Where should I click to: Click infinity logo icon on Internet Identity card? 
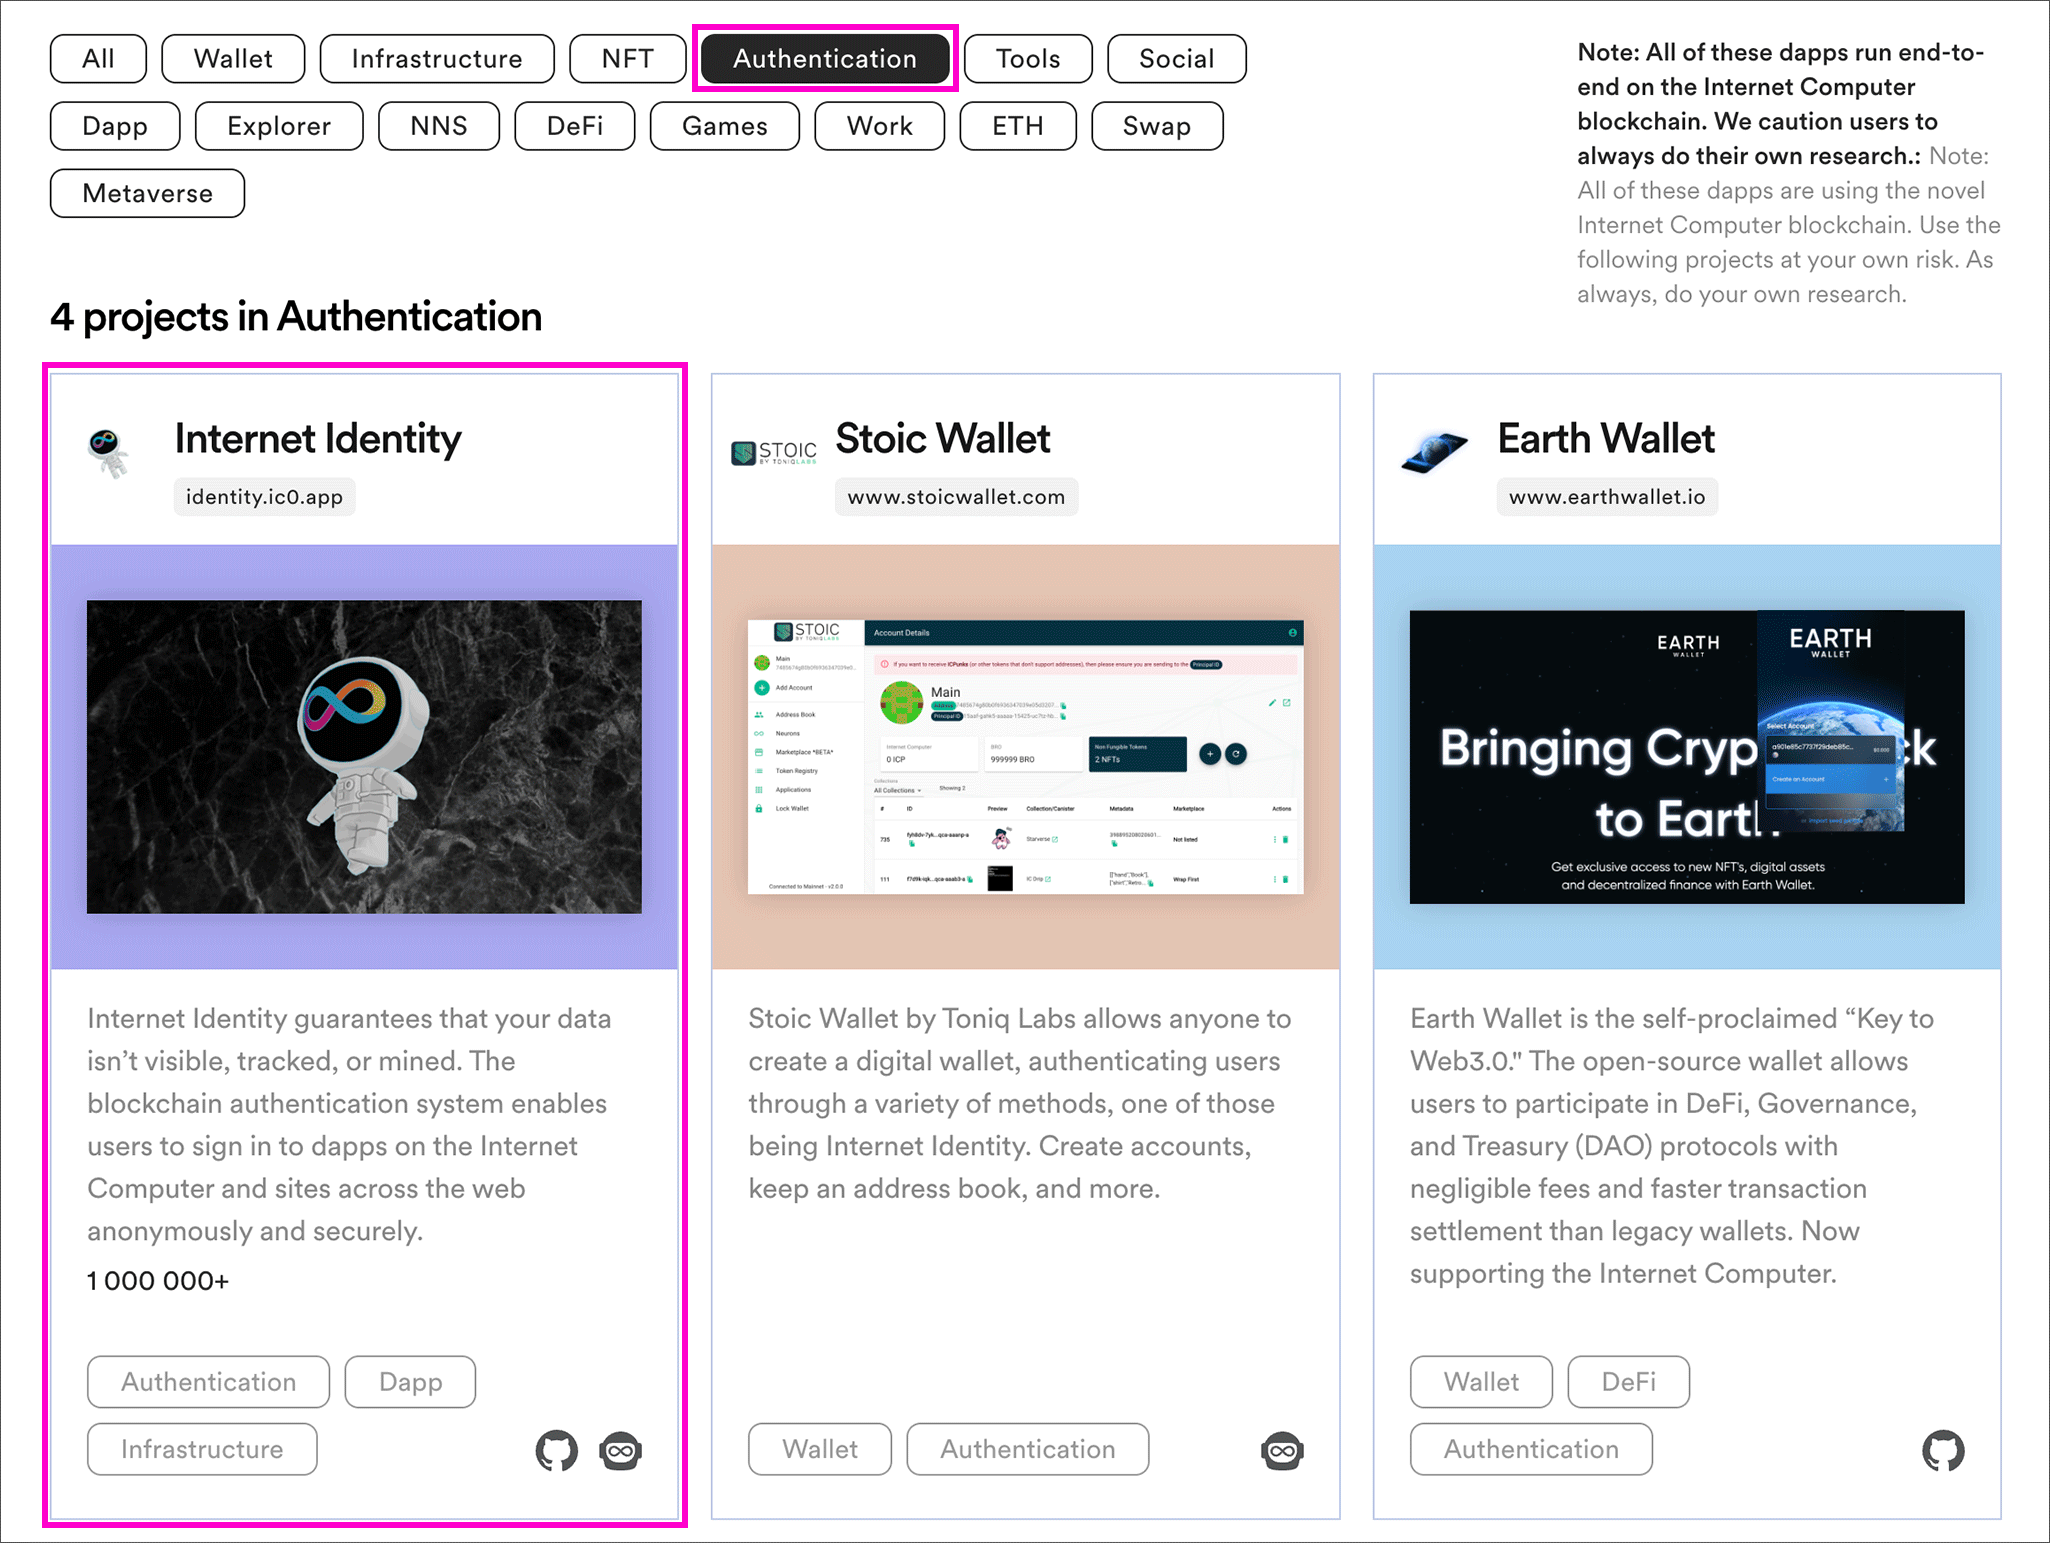(620, 1450)
